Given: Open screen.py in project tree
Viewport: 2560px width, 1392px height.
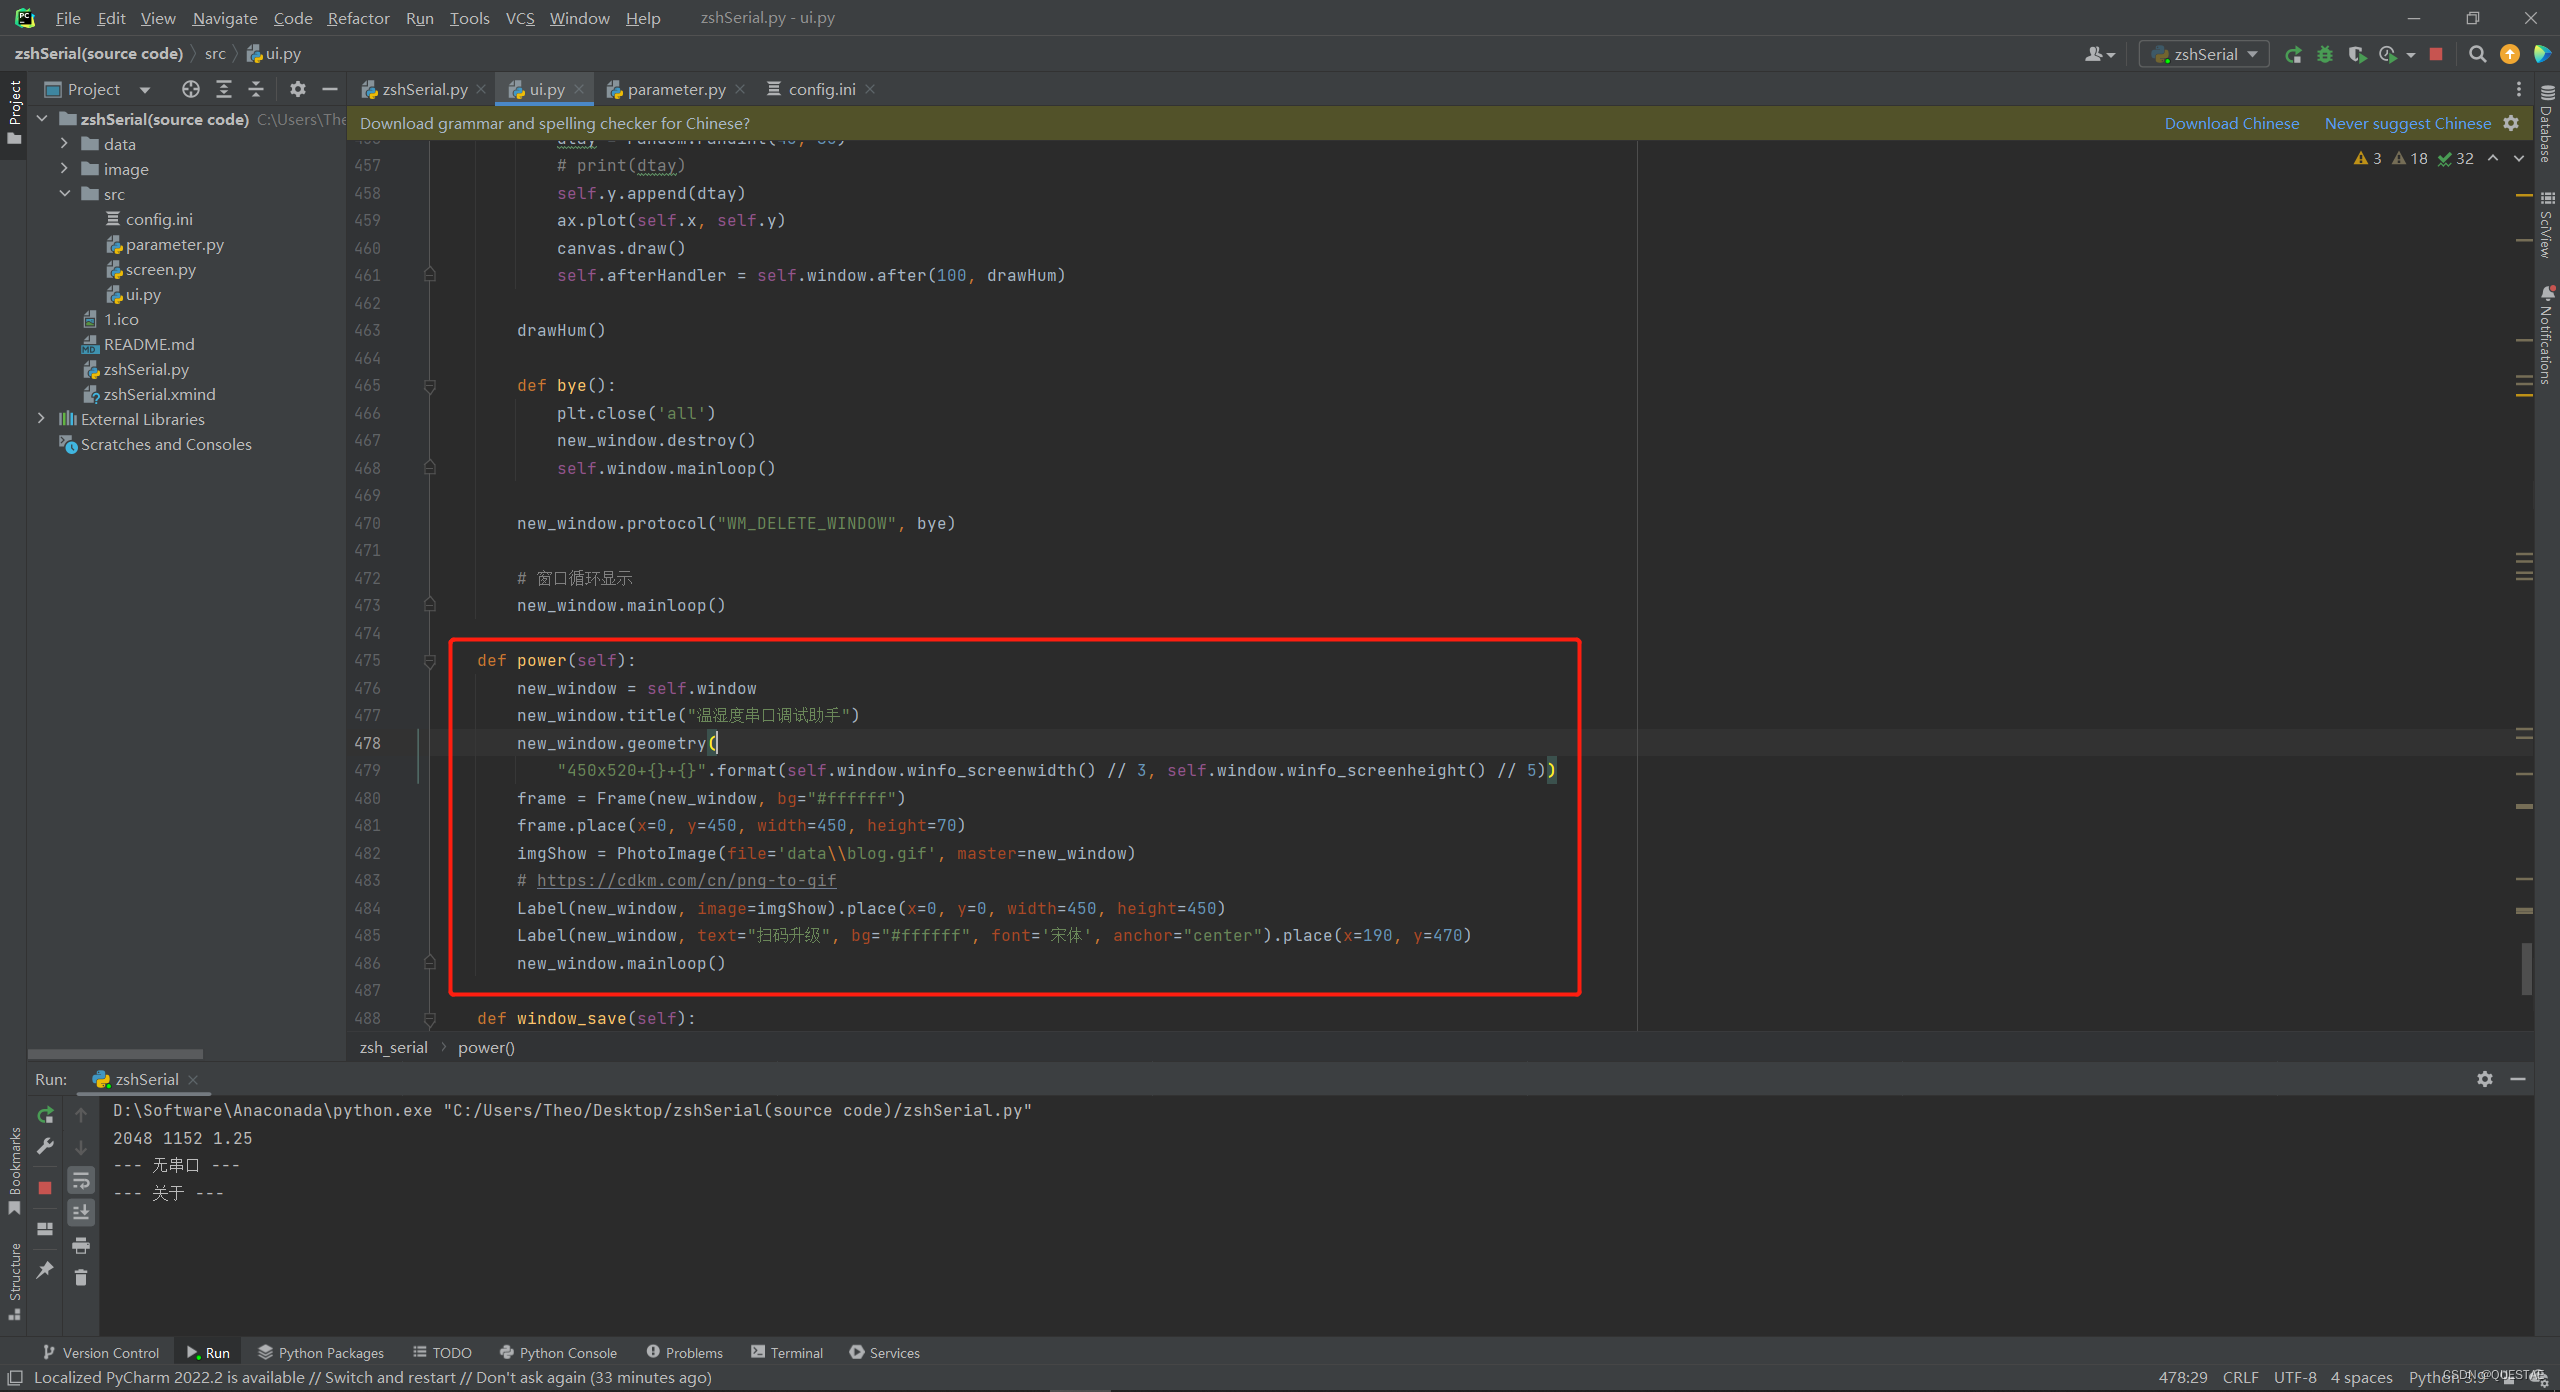Looking at the screenshot, I should tap(160, 269).
